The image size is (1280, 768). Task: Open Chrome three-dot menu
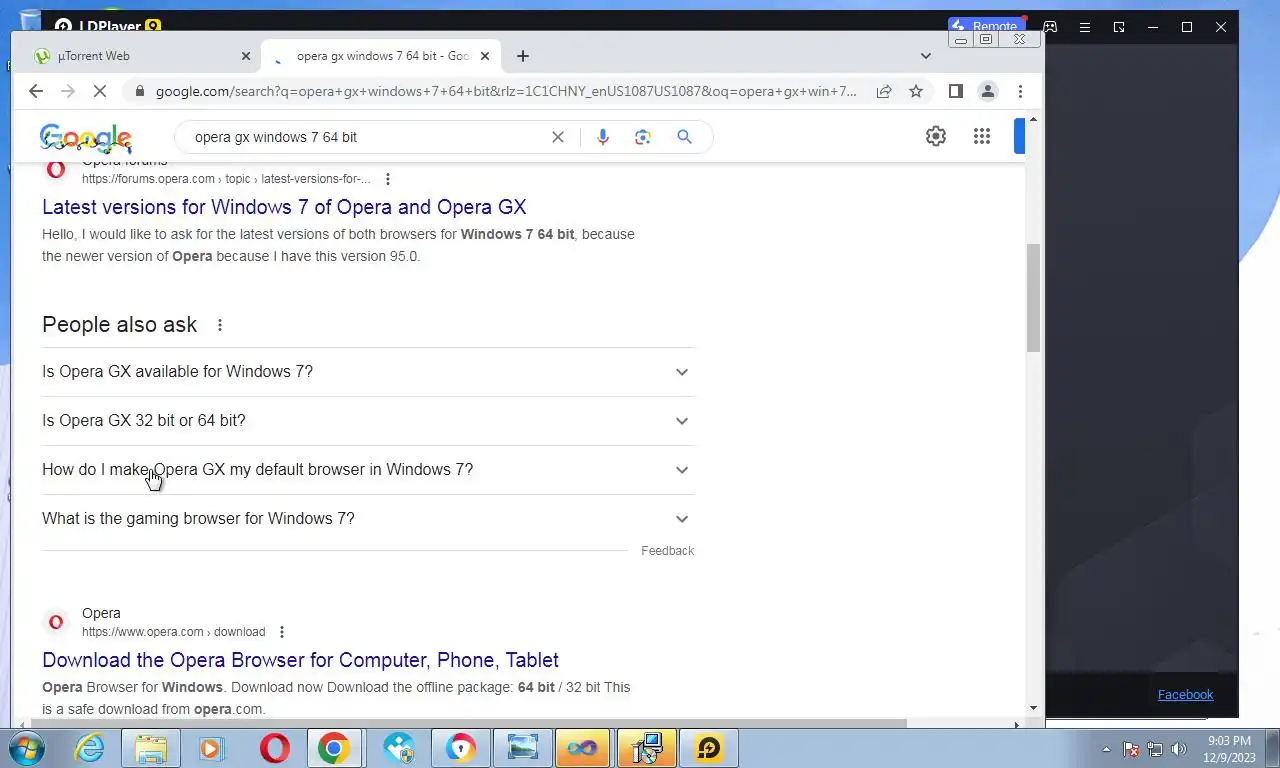click(1020, 91)
